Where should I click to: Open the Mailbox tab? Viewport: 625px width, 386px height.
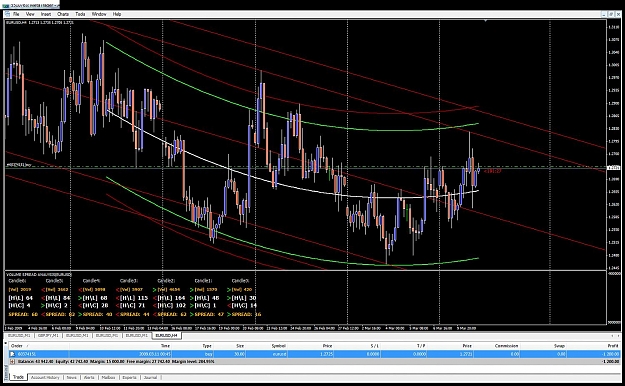click(x=108, y=377)
